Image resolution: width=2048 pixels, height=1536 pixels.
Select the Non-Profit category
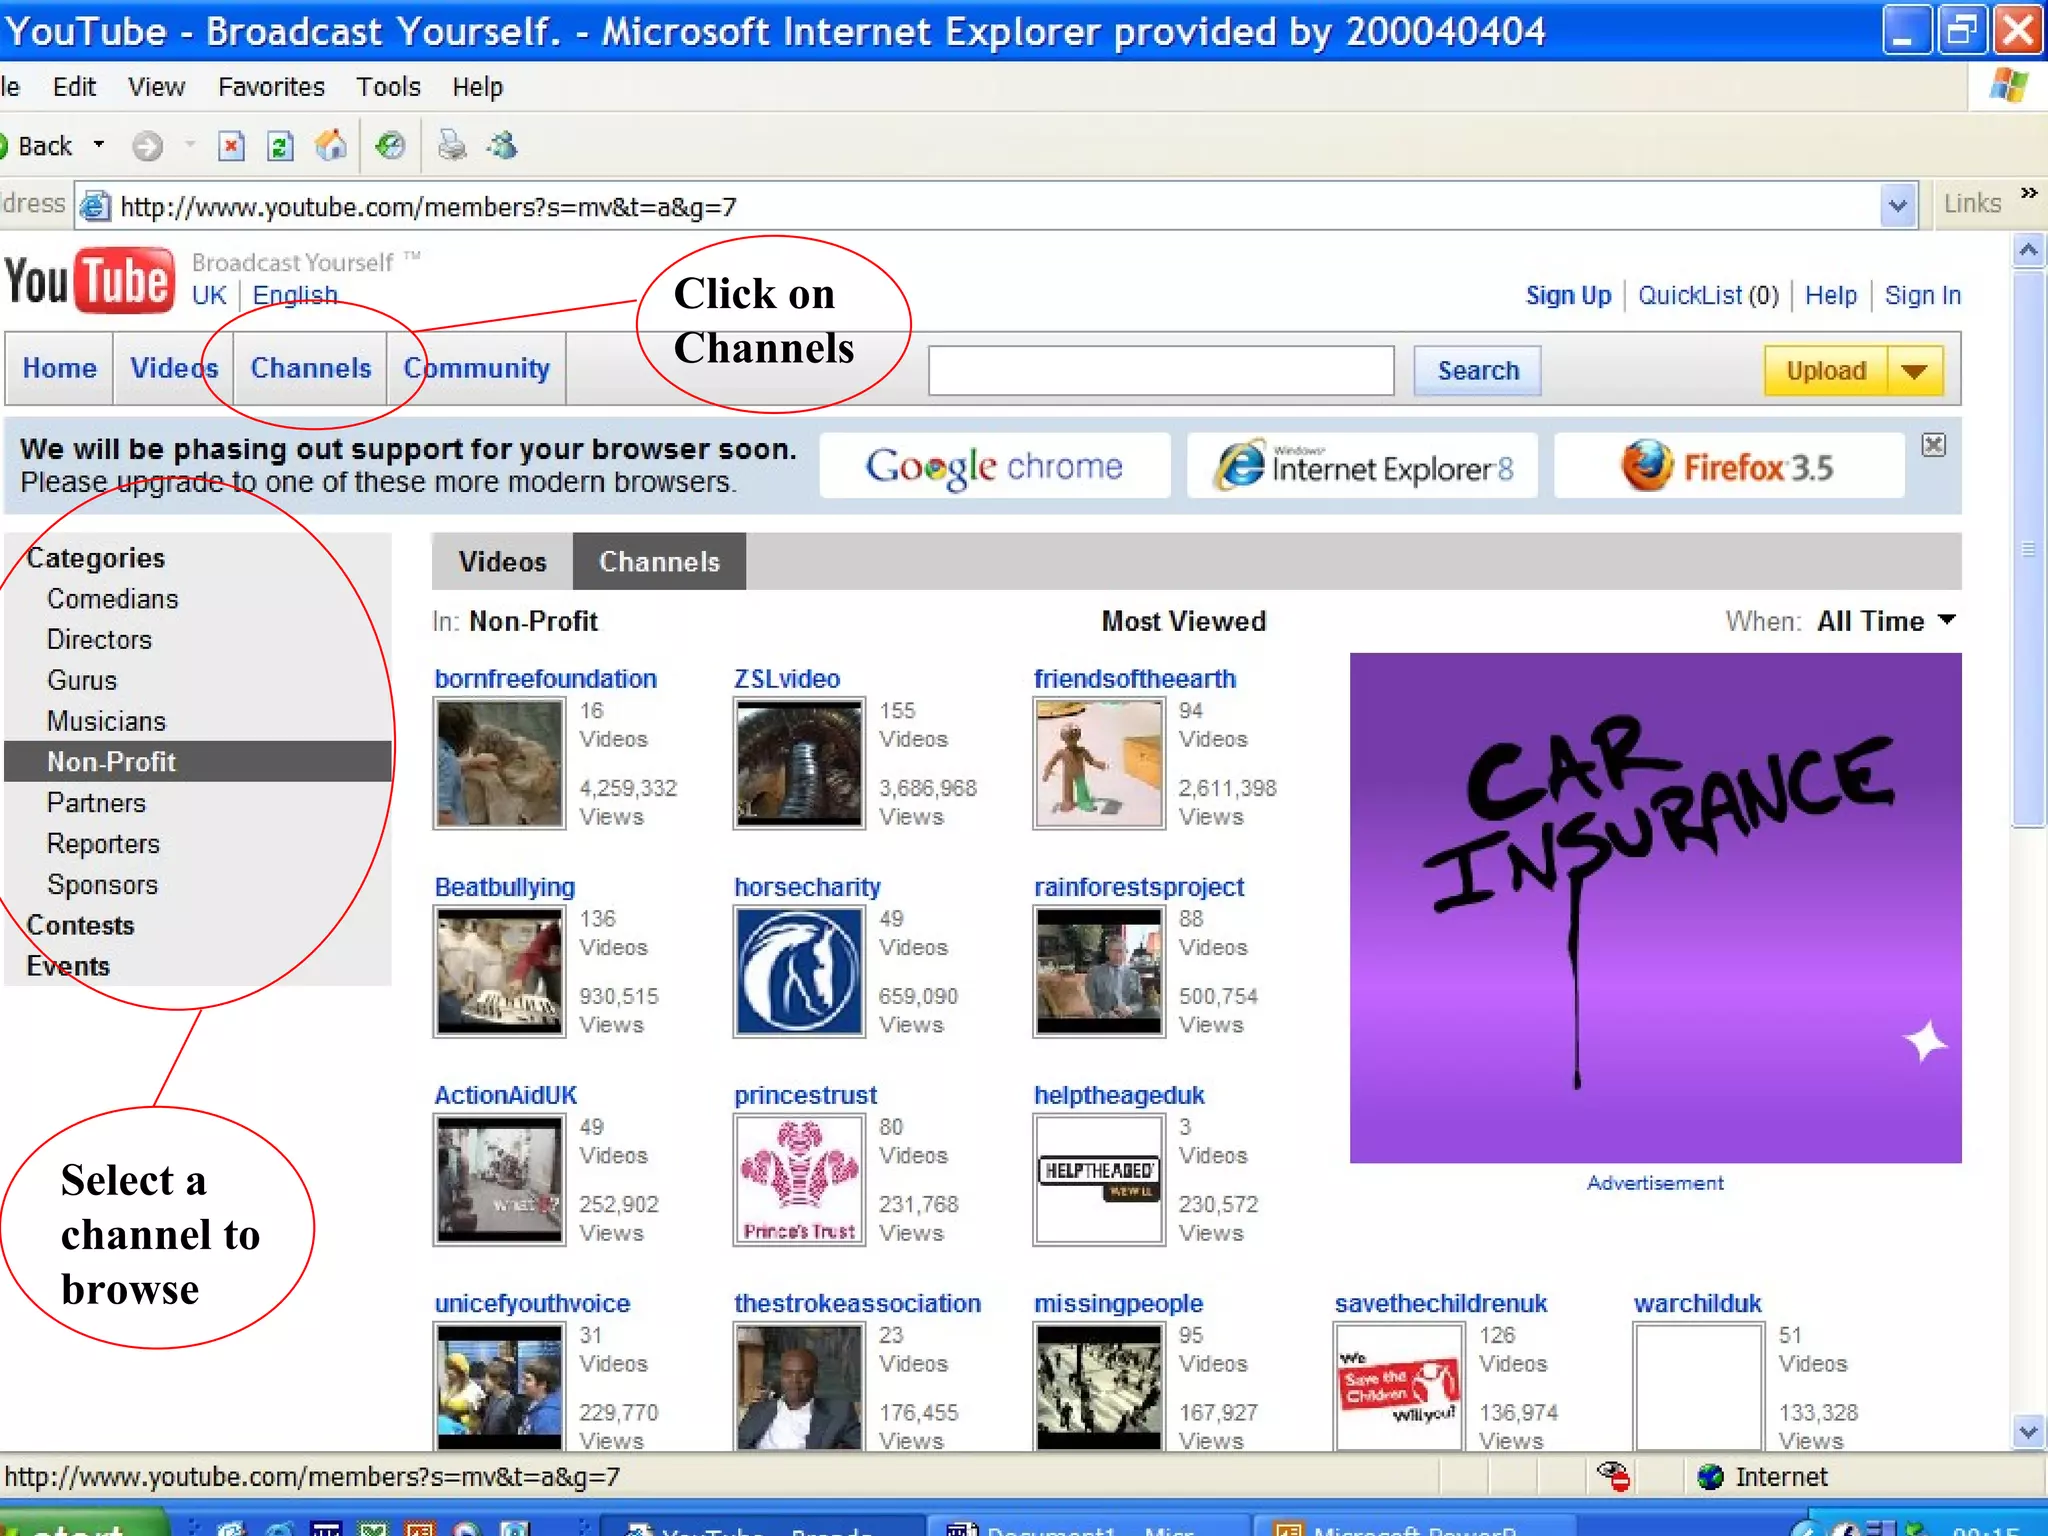tap(197, 762)
